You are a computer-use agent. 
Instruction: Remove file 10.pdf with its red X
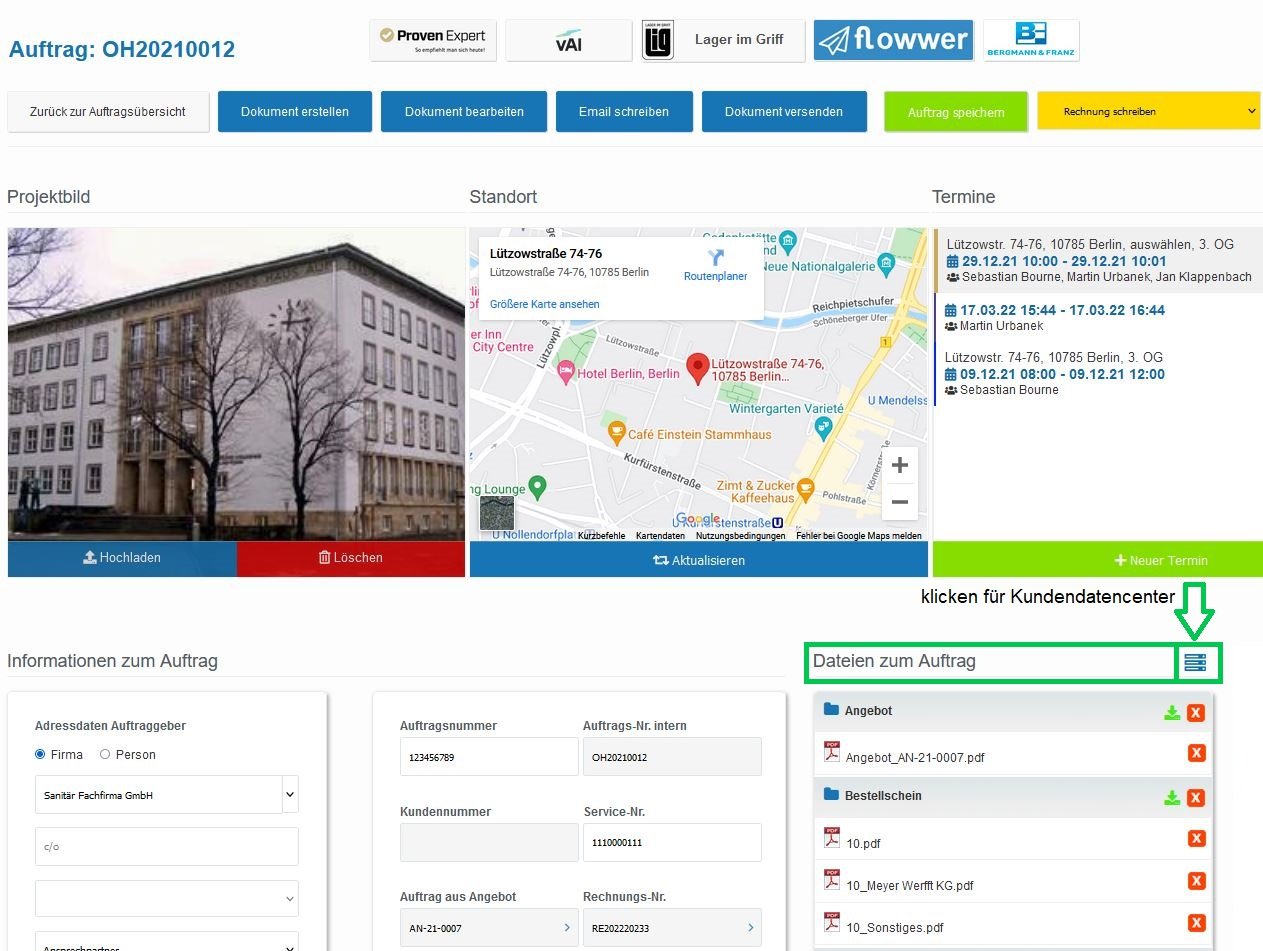(1196, 838)
